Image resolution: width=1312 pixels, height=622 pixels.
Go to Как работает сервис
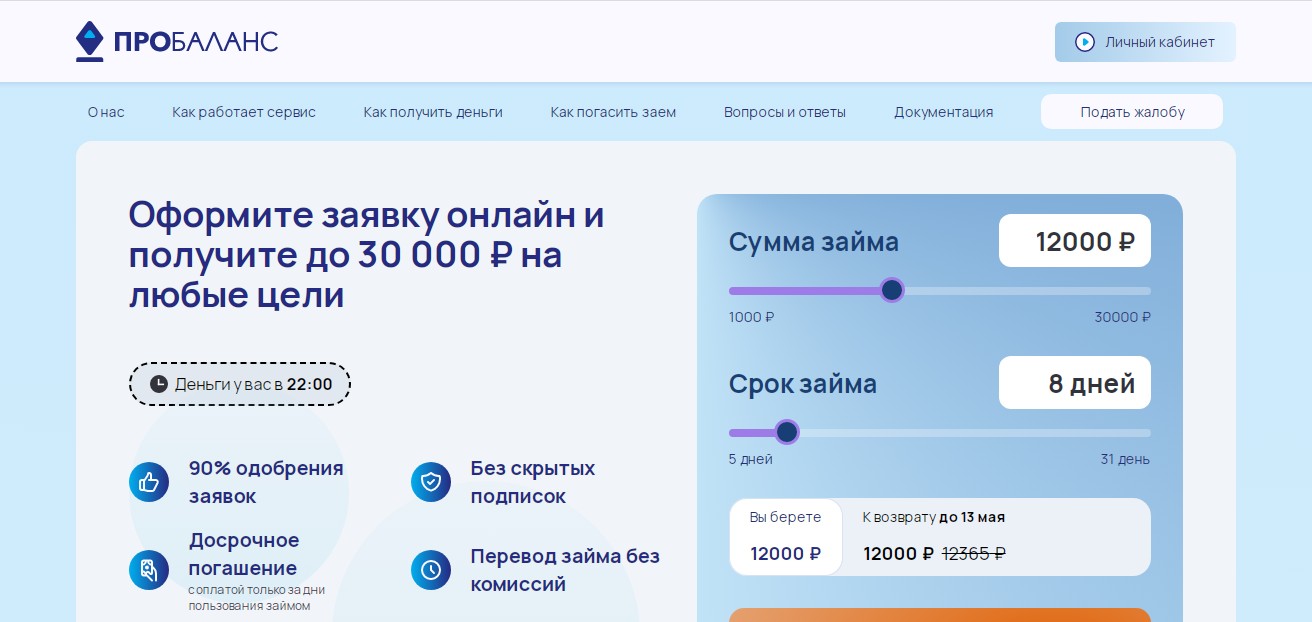click(x=244, y=112)
